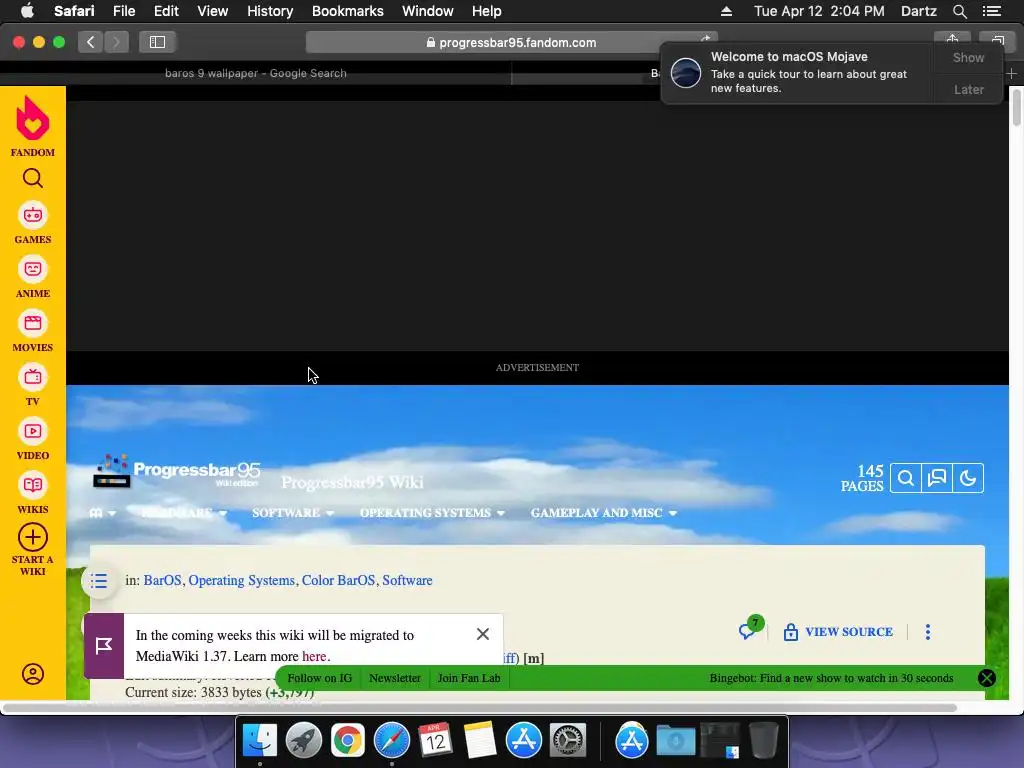
Task: Open Fandom sidebar search magnifier
Action: (x=33, y=178)
